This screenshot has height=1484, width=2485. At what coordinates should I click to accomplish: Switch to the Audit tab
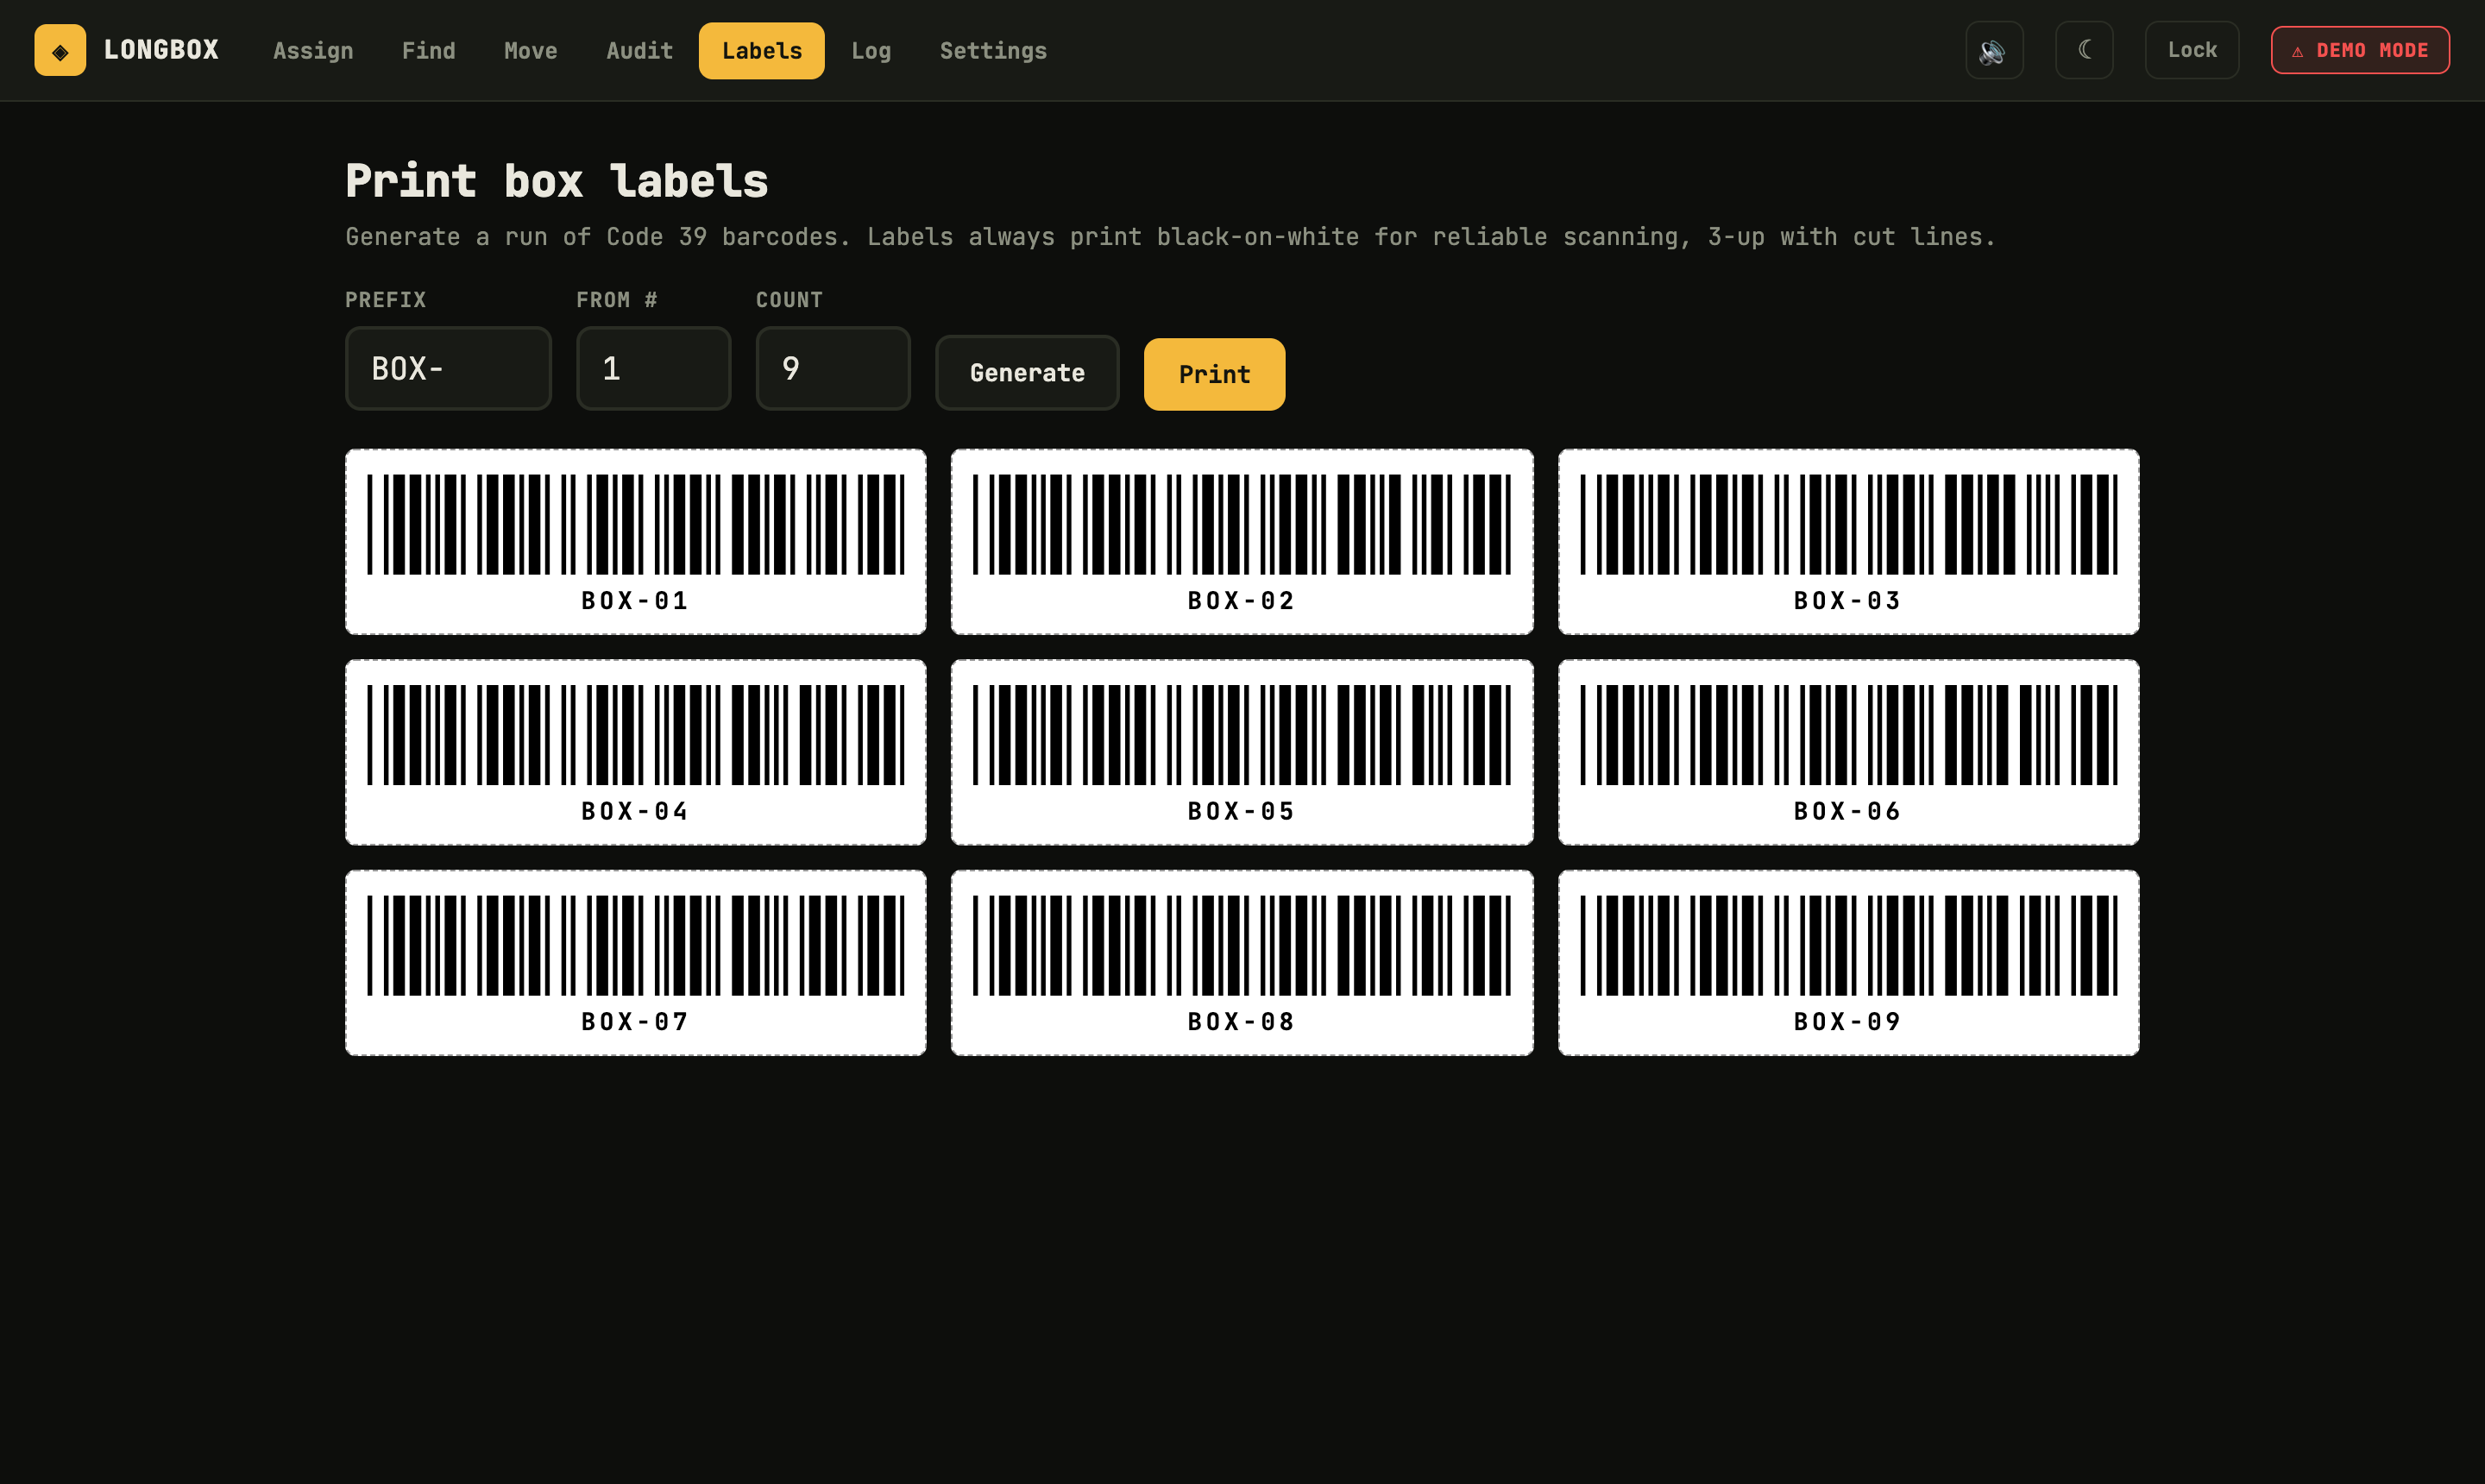(x=639, y=50)
